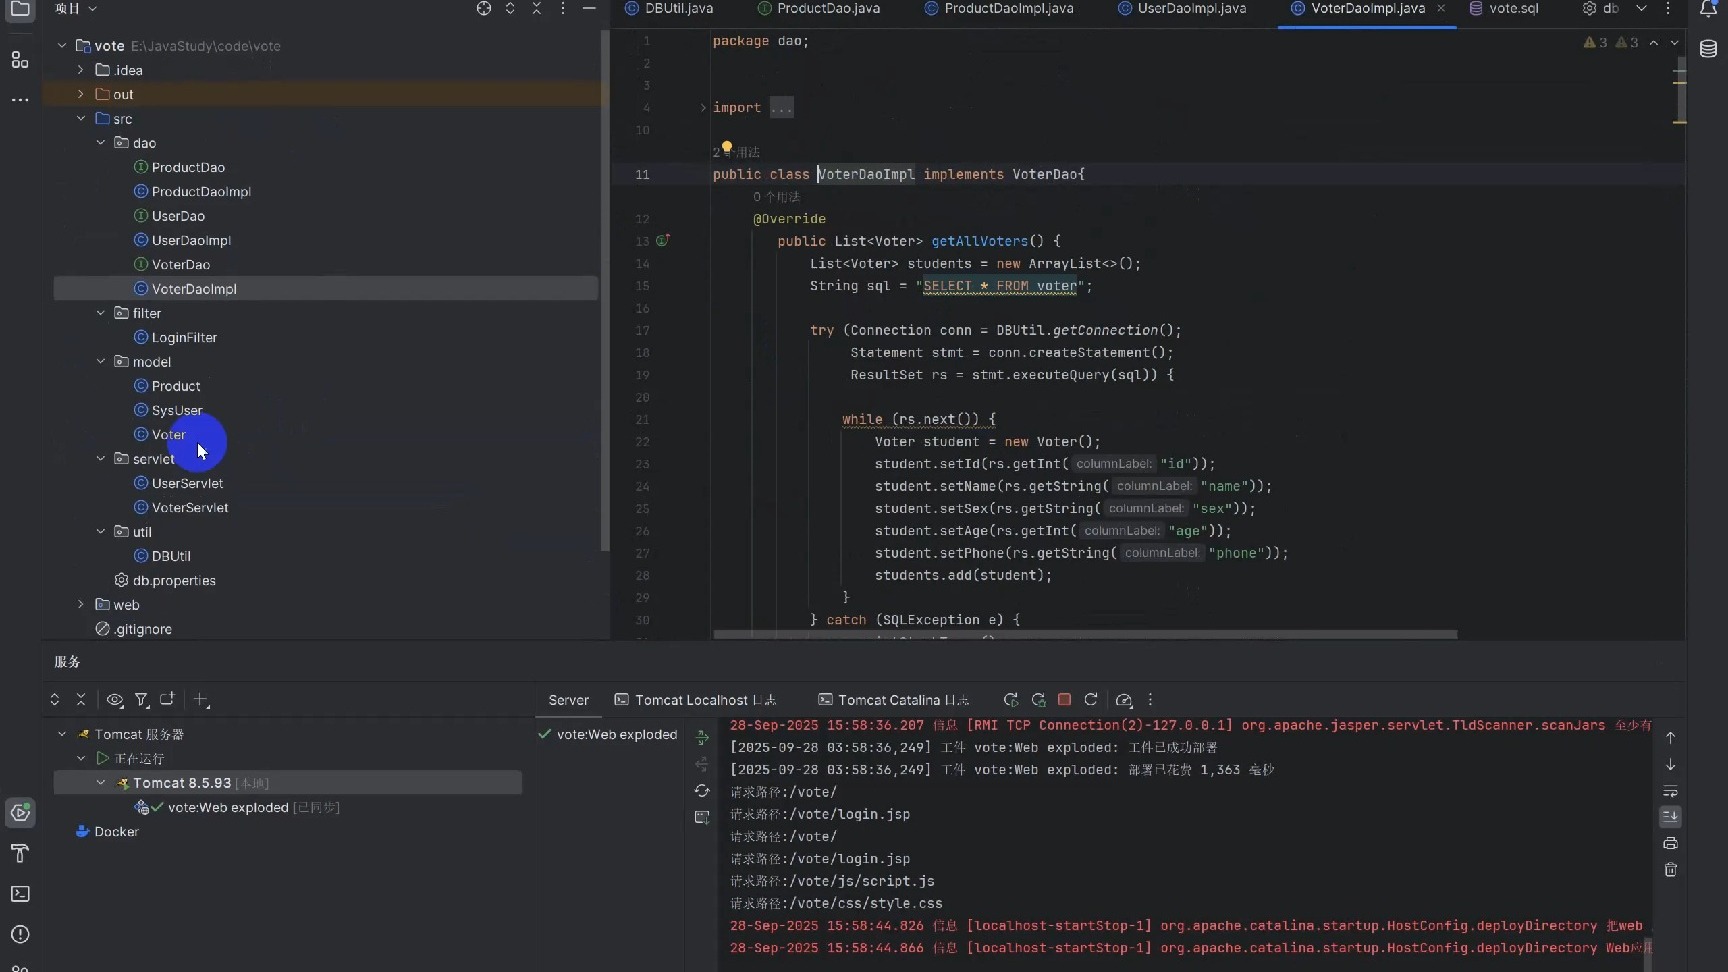
Task: Switch to ProductDao.java editor tab
Action: click(819, 8)
